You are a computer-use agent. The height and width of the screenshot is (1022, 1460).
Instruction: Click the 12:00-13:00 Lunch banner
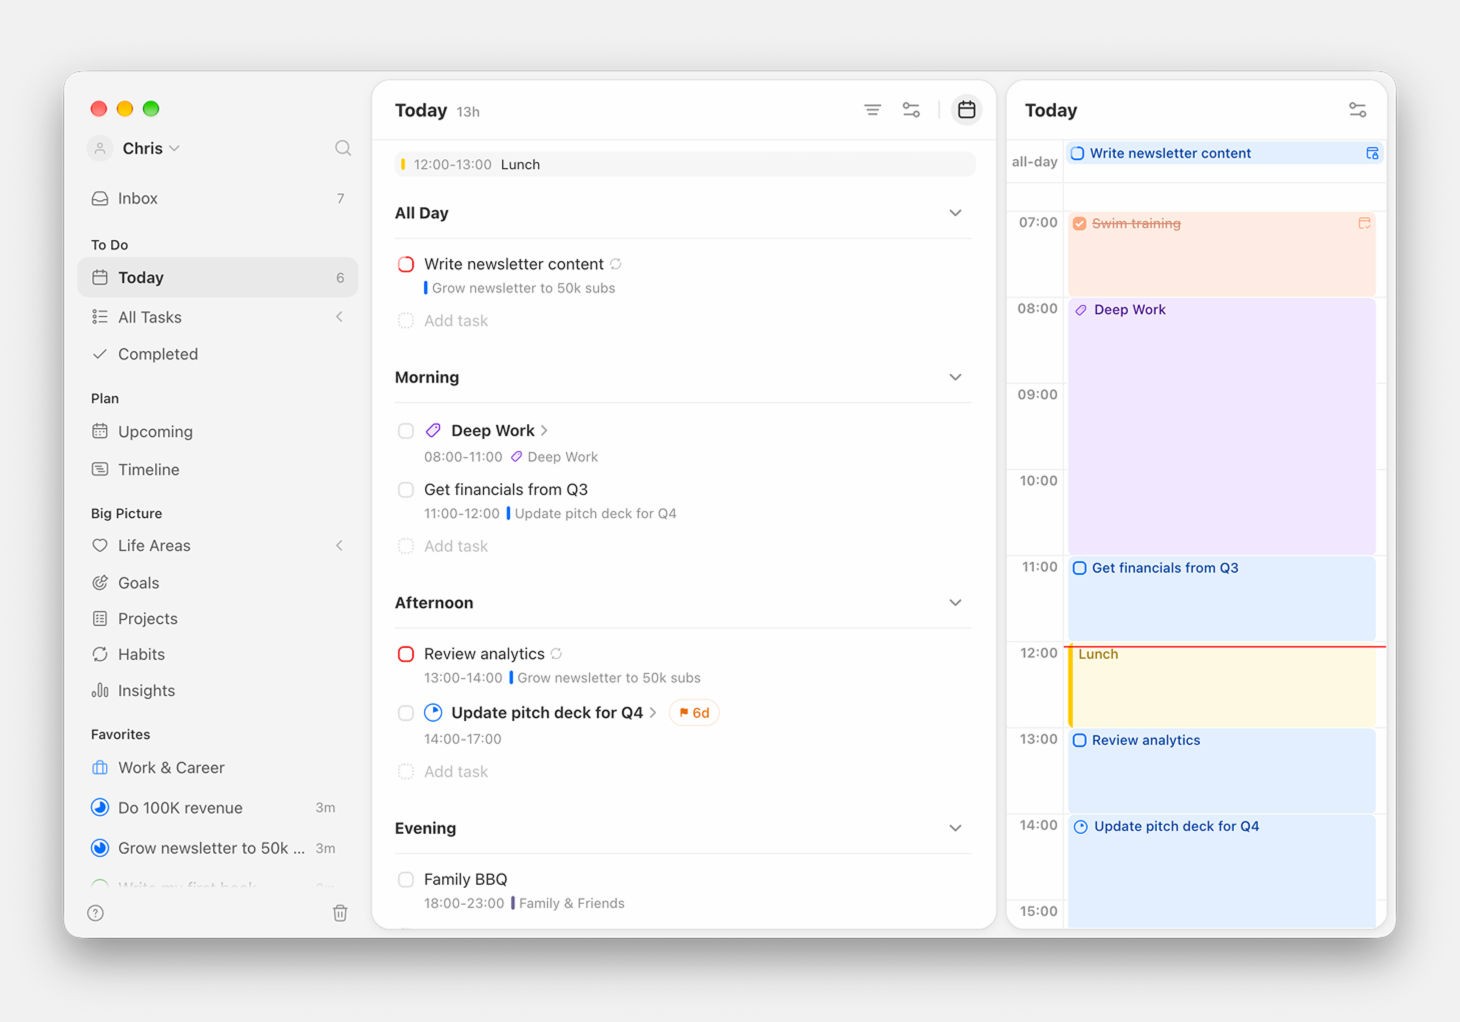[x=685, y=164]
